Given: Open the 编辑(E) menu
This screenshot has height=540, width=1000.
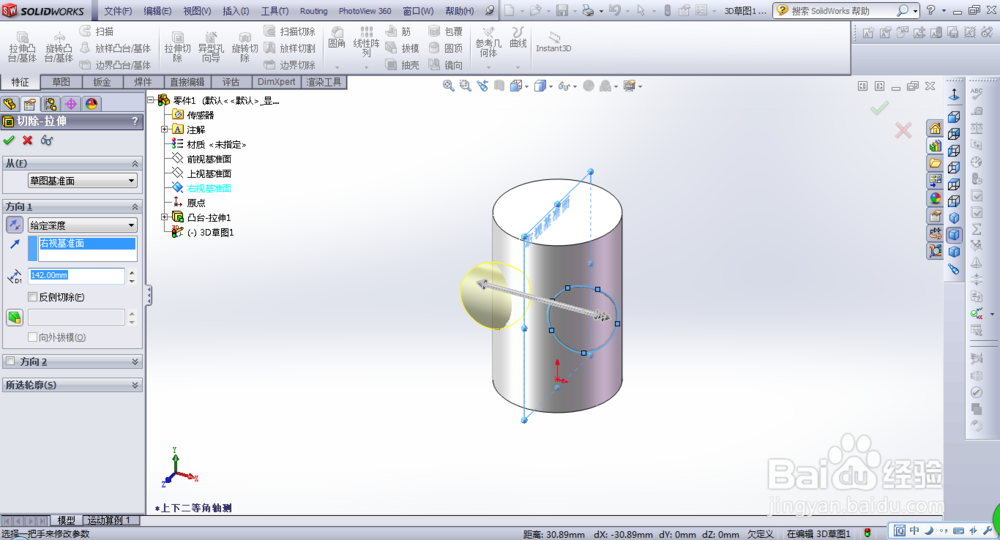Looking at the screenshot, I should pos(158,11).
